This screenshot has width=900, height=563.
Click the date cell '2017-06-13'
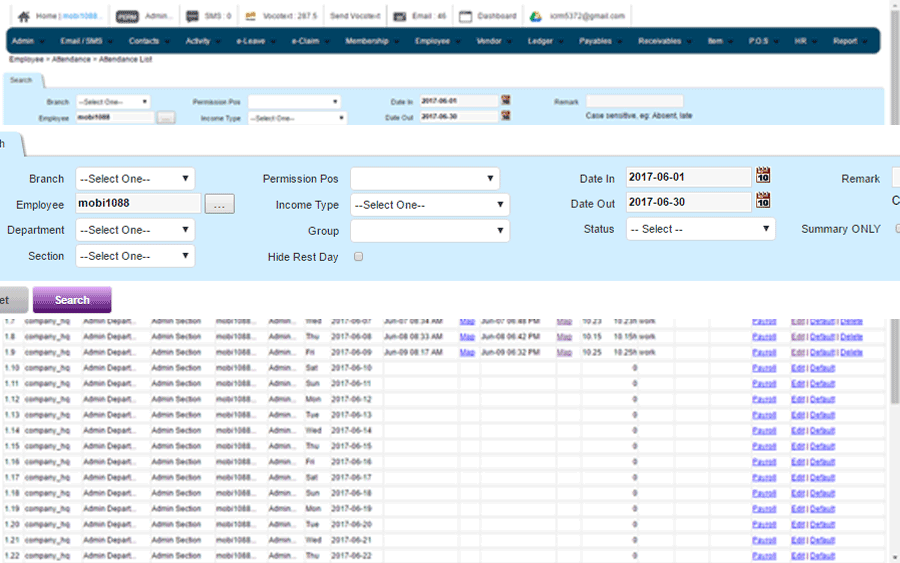pos(351,414)
